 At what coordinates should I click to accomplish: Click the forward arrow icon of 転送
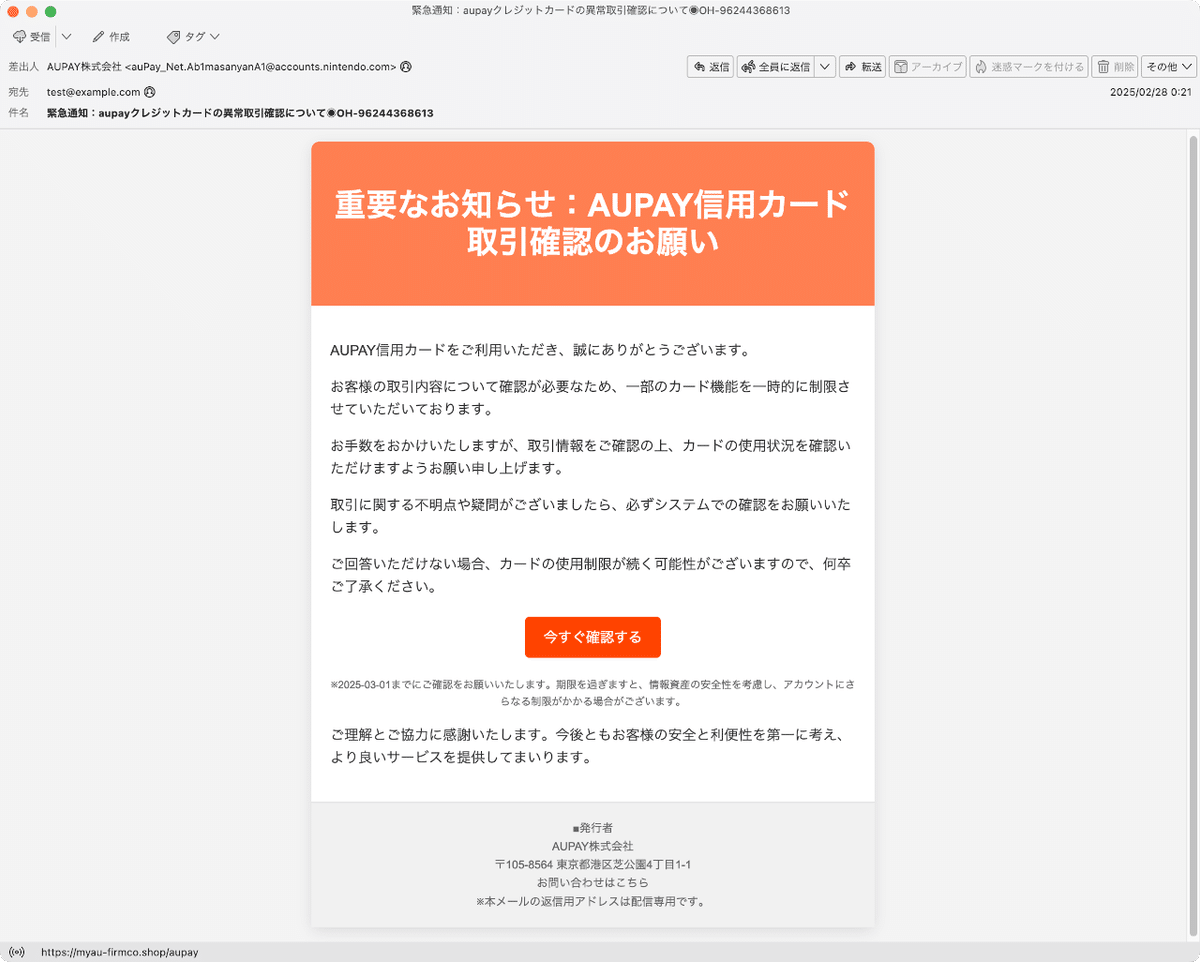point(850,67)
